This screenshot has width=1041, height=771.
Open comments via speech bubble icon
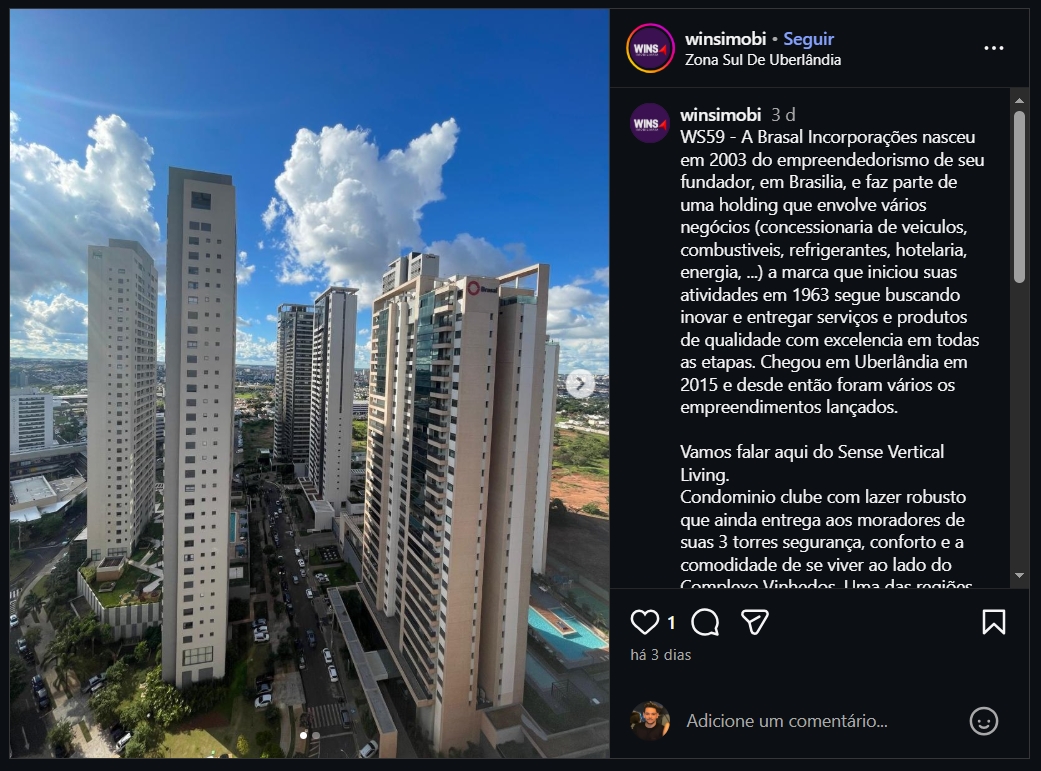click(705, 622)
